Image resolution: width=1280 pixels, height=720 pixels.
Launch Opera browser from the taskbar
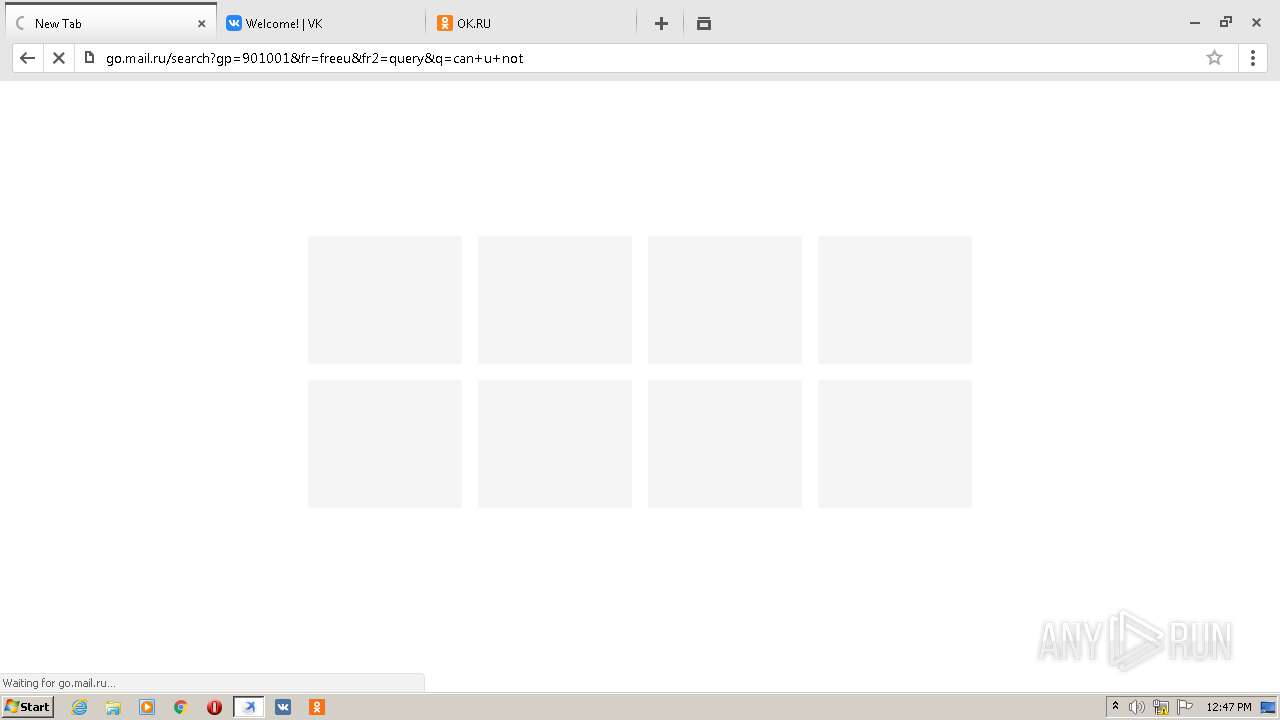click(x=214, y=707)
